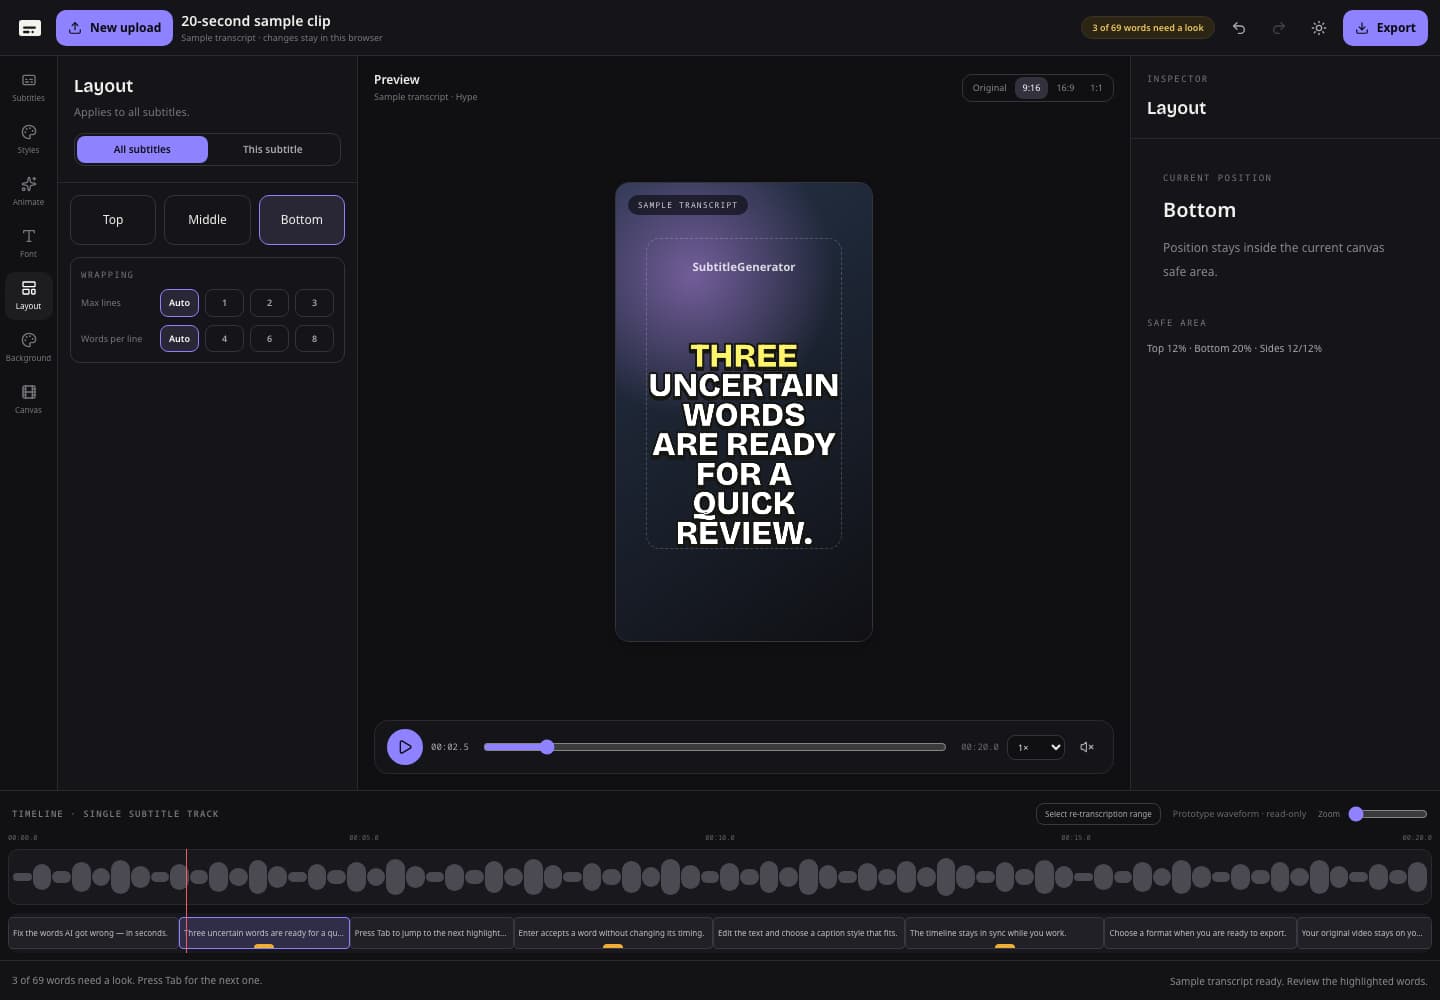Select the 9:16 aspect ratio tab
The image size is (1440, 1000).
click(1031, 88)
